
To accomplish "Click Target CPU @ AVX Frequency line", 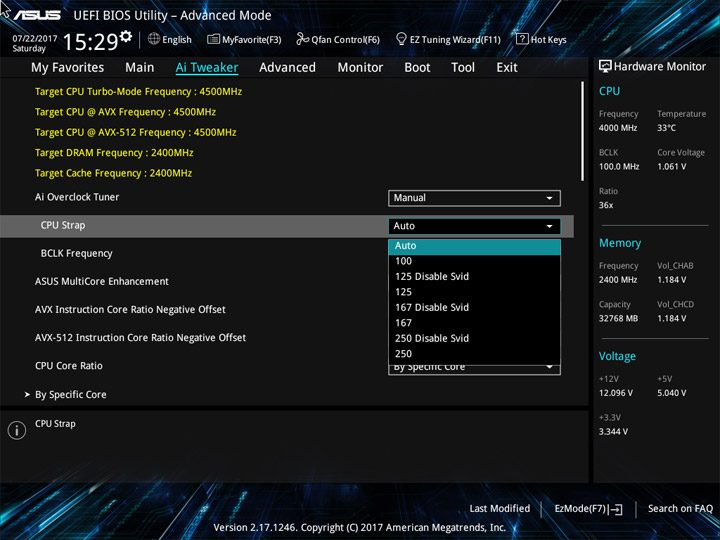I will pyautogui.click(x=125, y=112).
